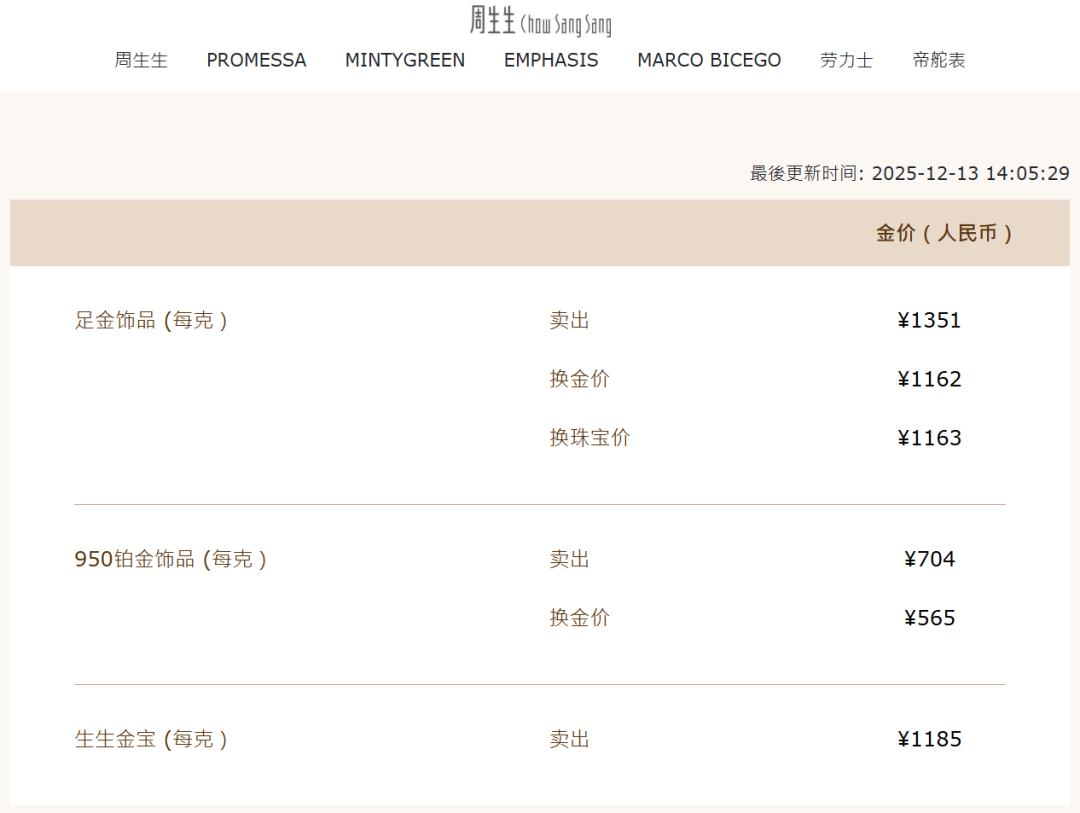This screenshot has height=813, width=1080.
Task: Click the Chow Sang Sang logo
Action: pyautogui.click(x=540, y=21)
